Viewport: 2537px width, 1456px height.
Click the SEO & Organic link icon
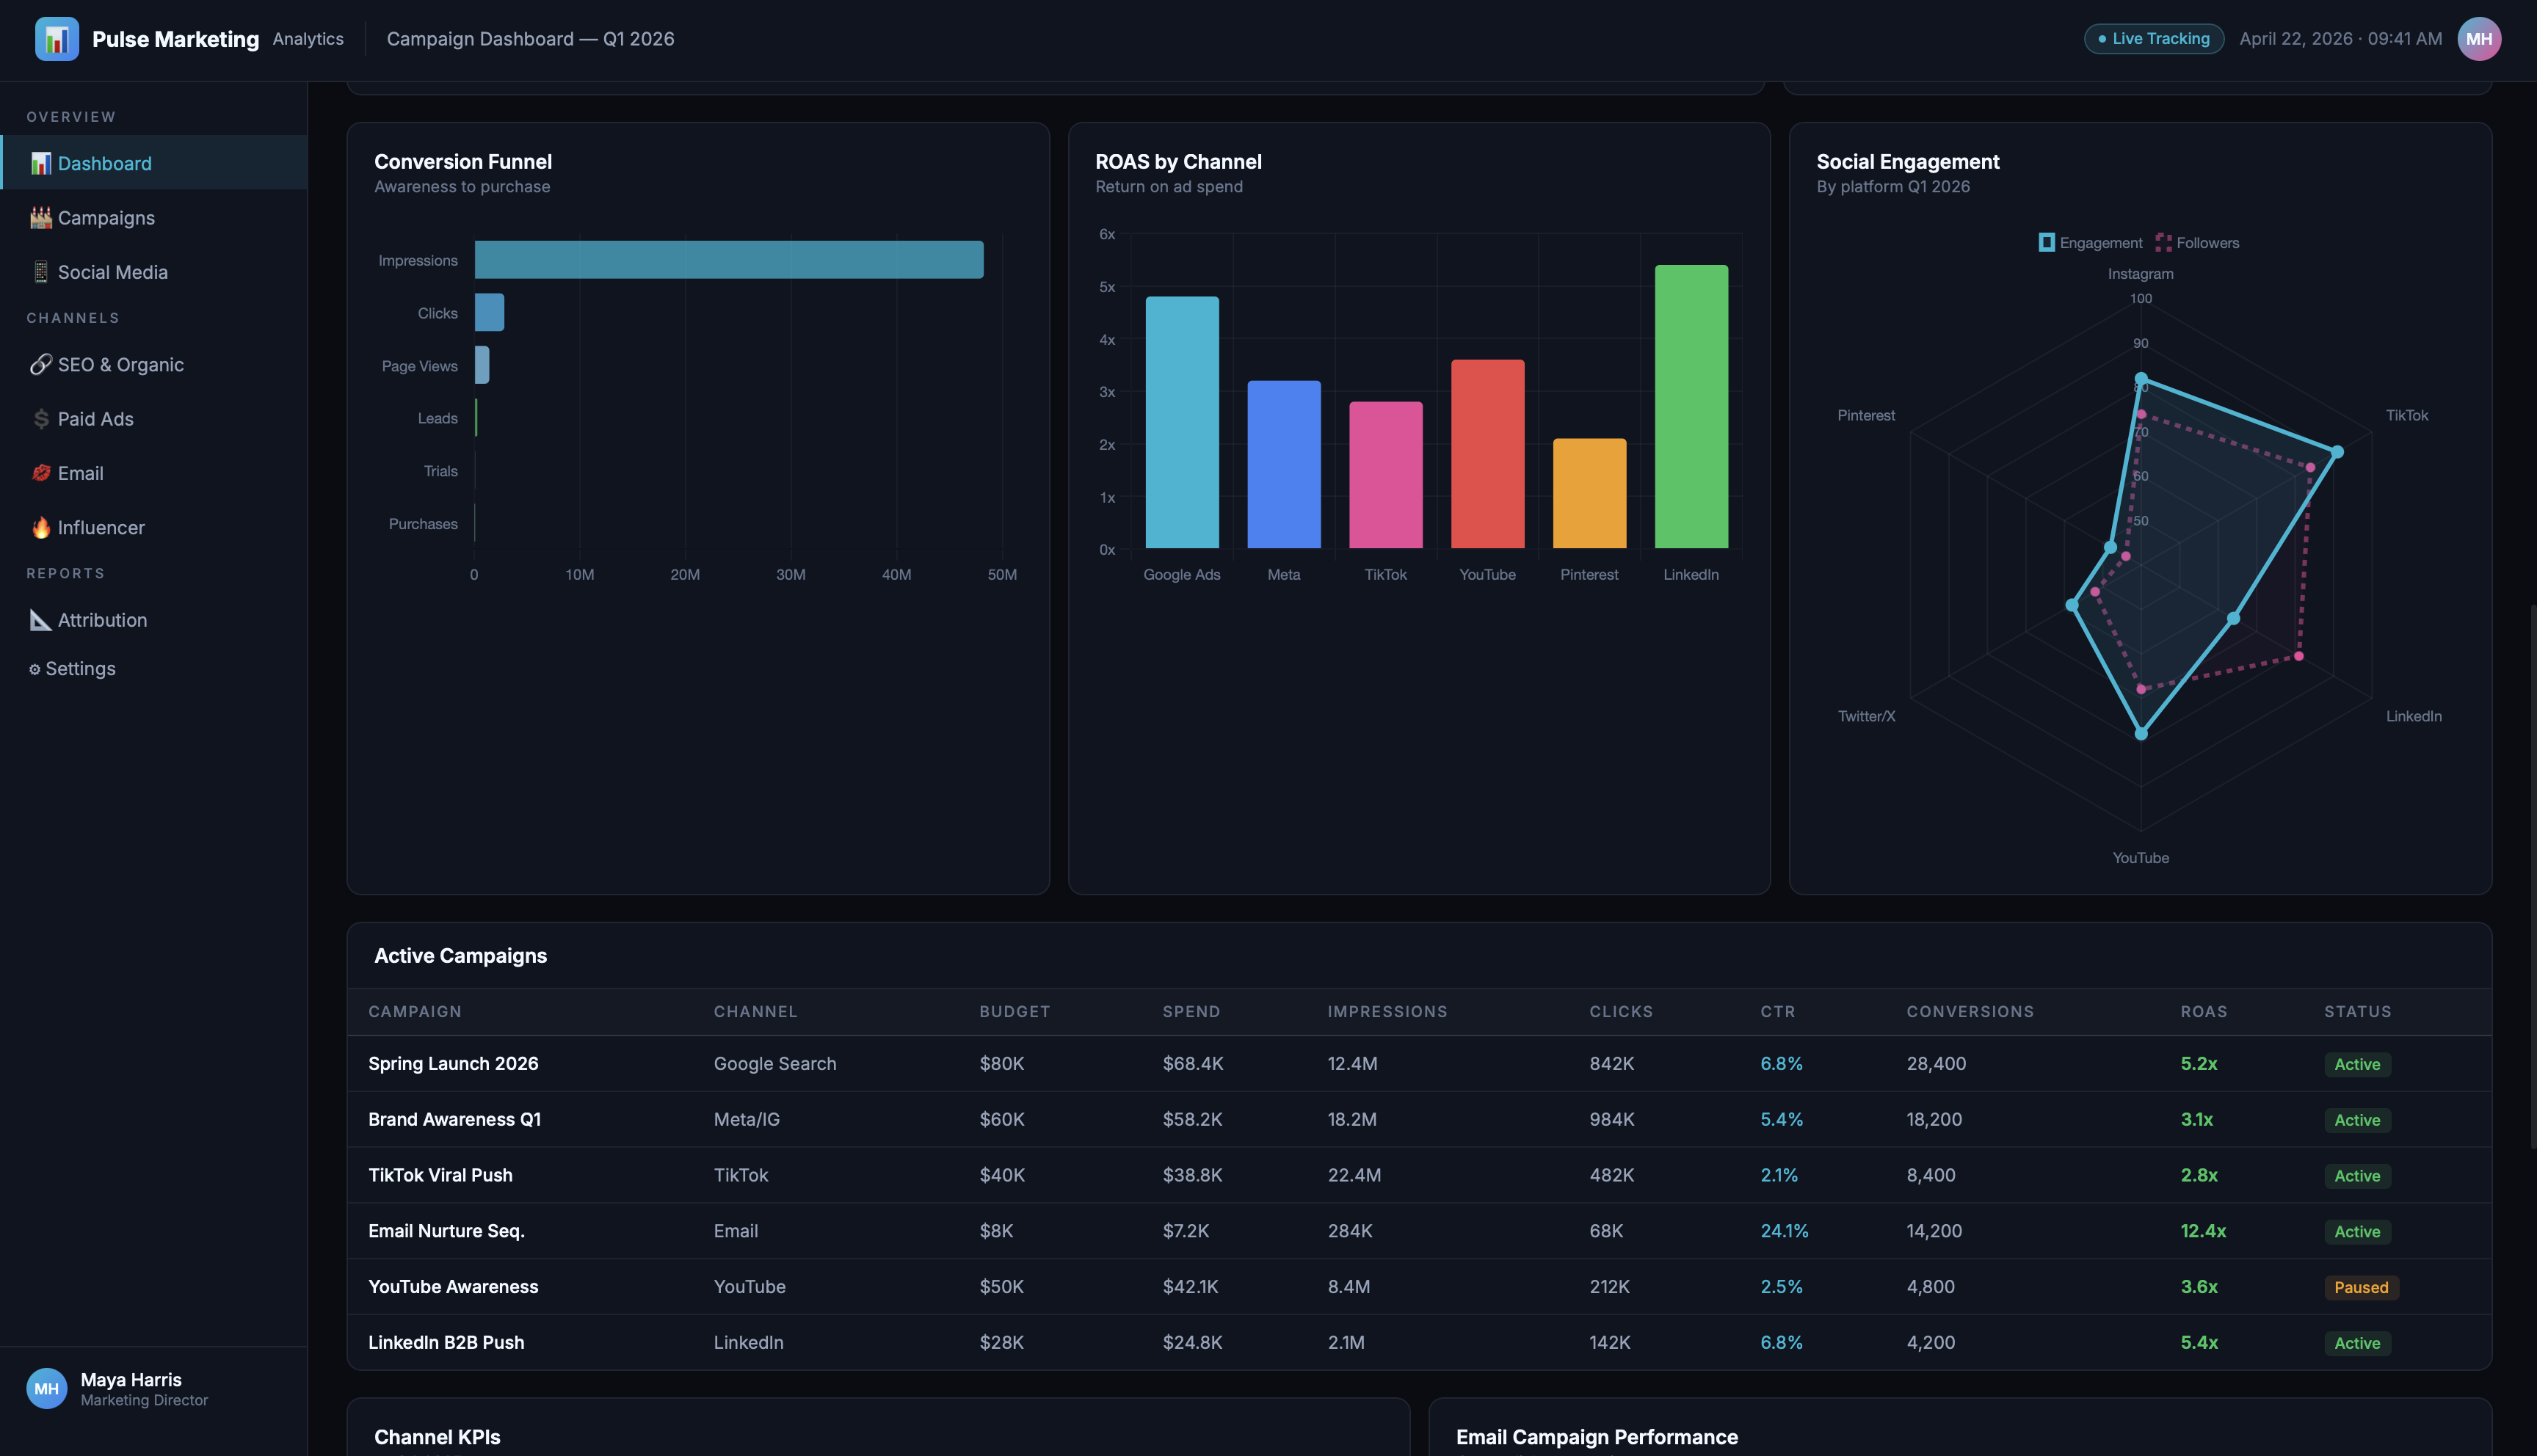(x=41, y=365)
